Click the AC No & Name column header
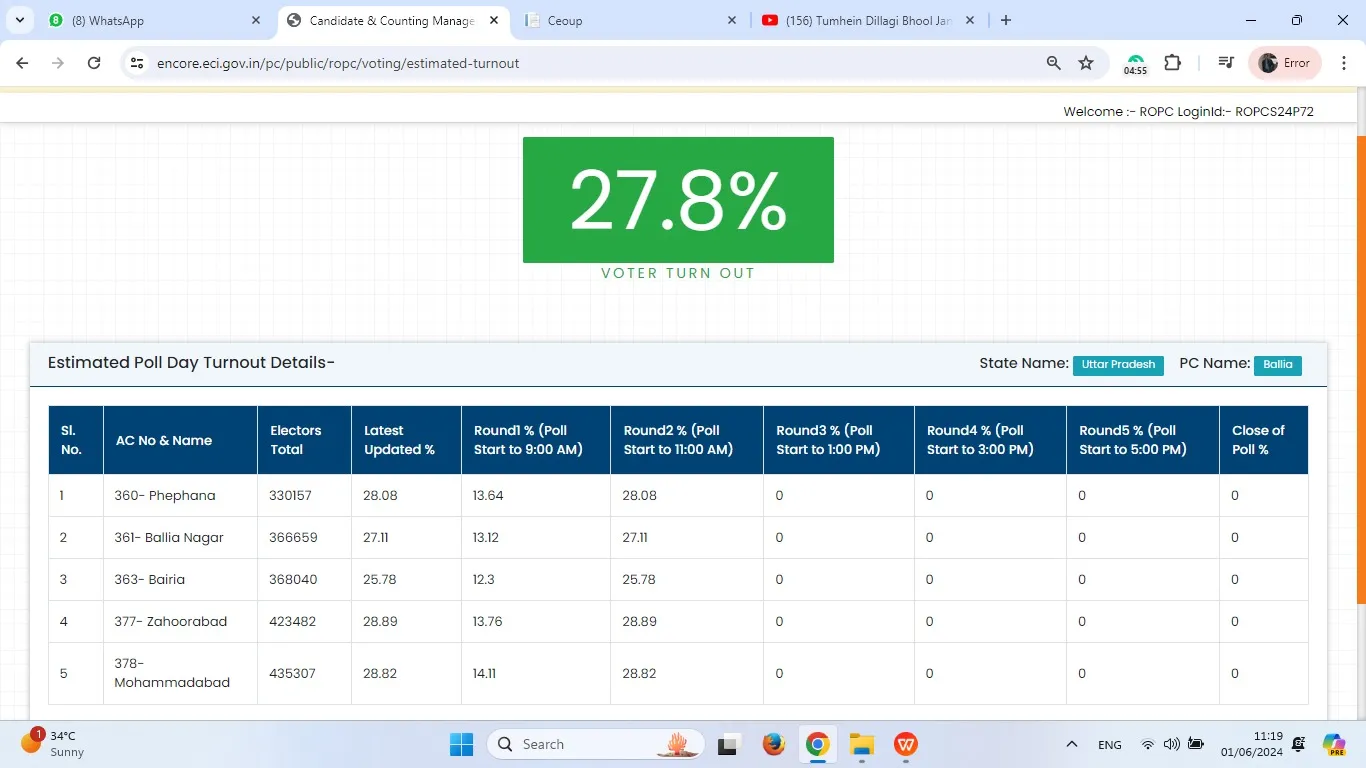Viewport: 1366px width, 768px height. pyautogui.click(x=180, y=440)
